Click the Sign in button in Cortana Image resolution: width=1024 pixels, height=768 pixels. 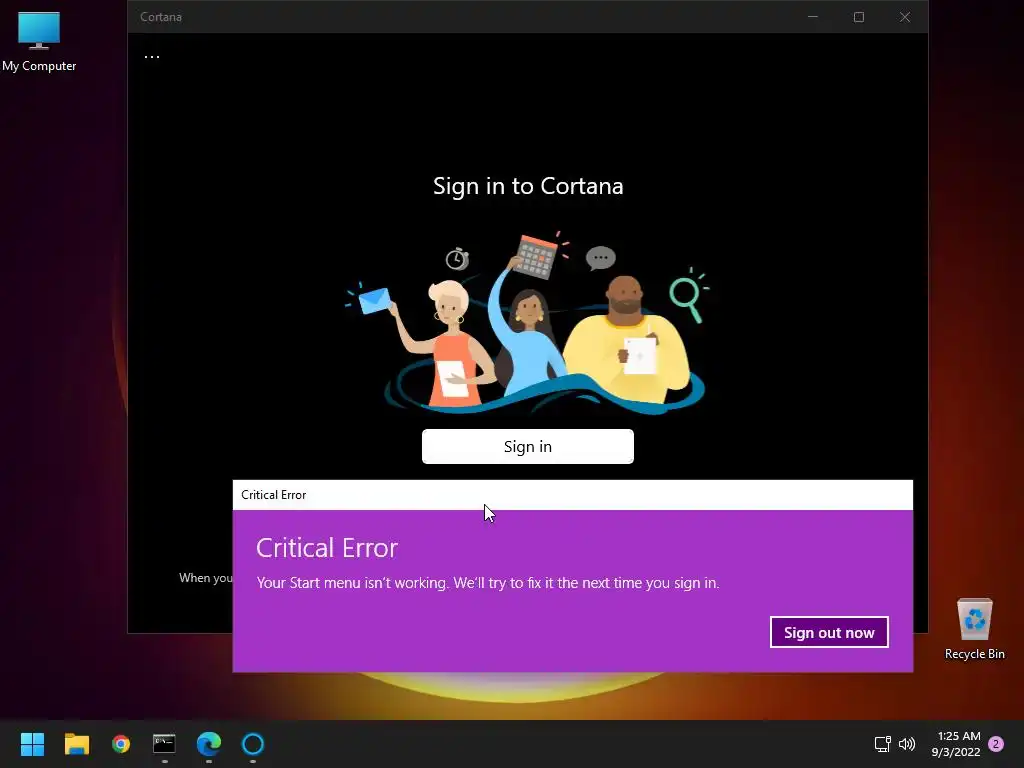tap(528, 447)
